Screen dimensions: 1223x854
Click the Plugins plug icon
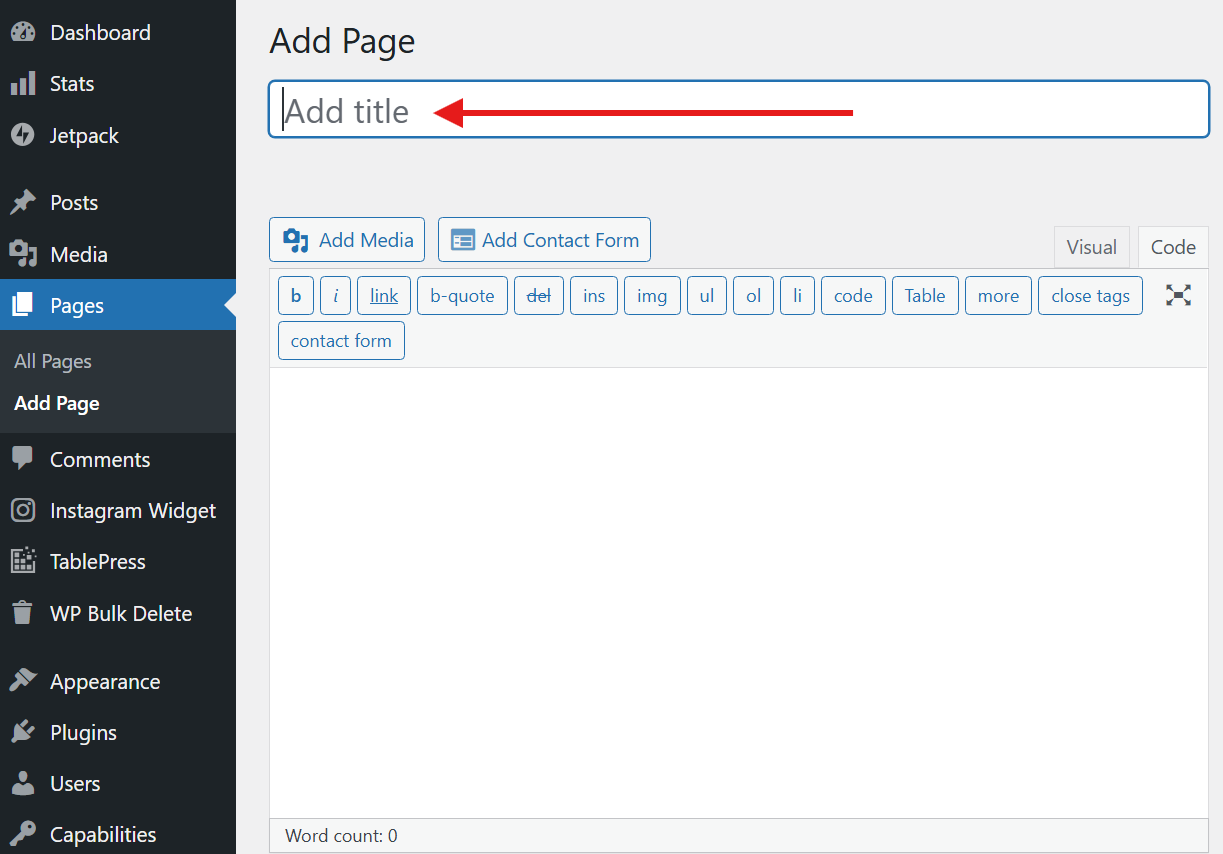tap(23, 732)
